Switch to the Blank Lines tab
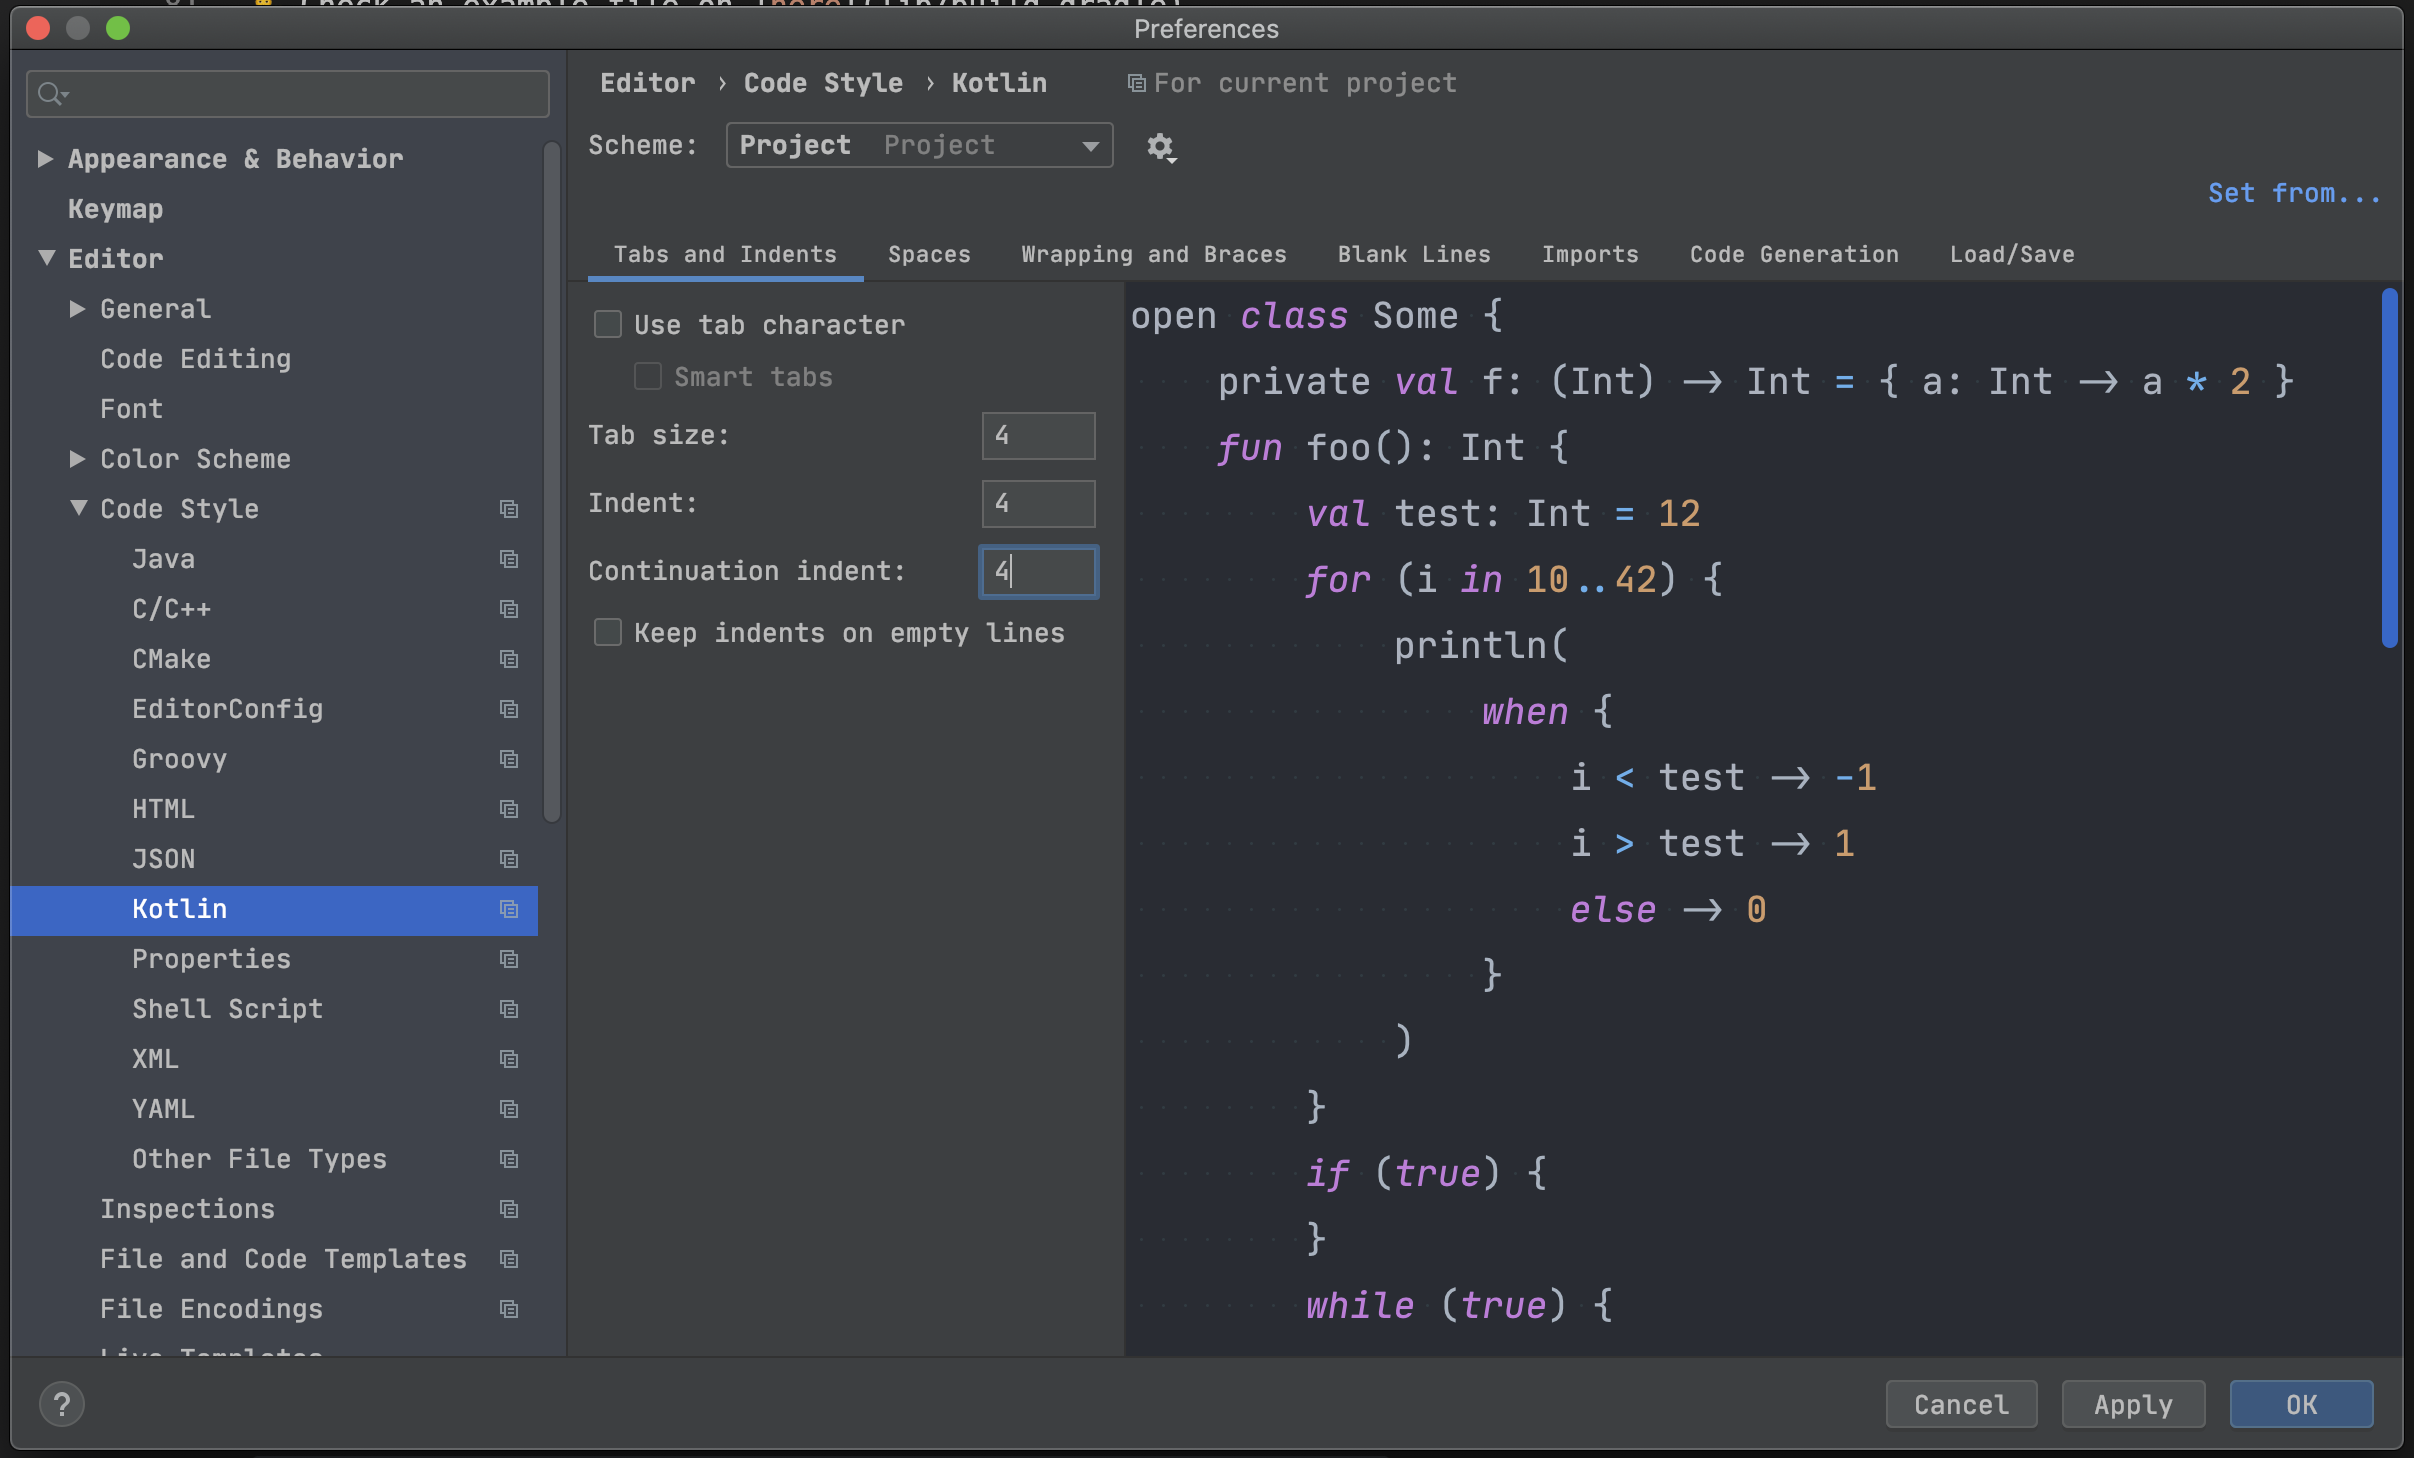 1414,254
